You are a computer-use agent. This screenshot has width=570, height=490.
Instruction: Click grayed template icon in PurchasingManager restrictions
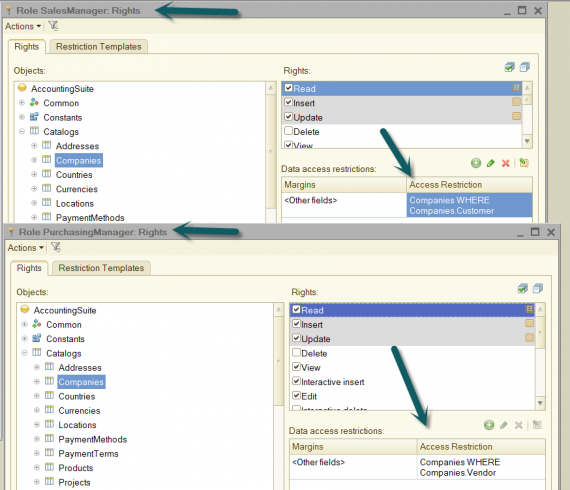[x=537, y=425]
